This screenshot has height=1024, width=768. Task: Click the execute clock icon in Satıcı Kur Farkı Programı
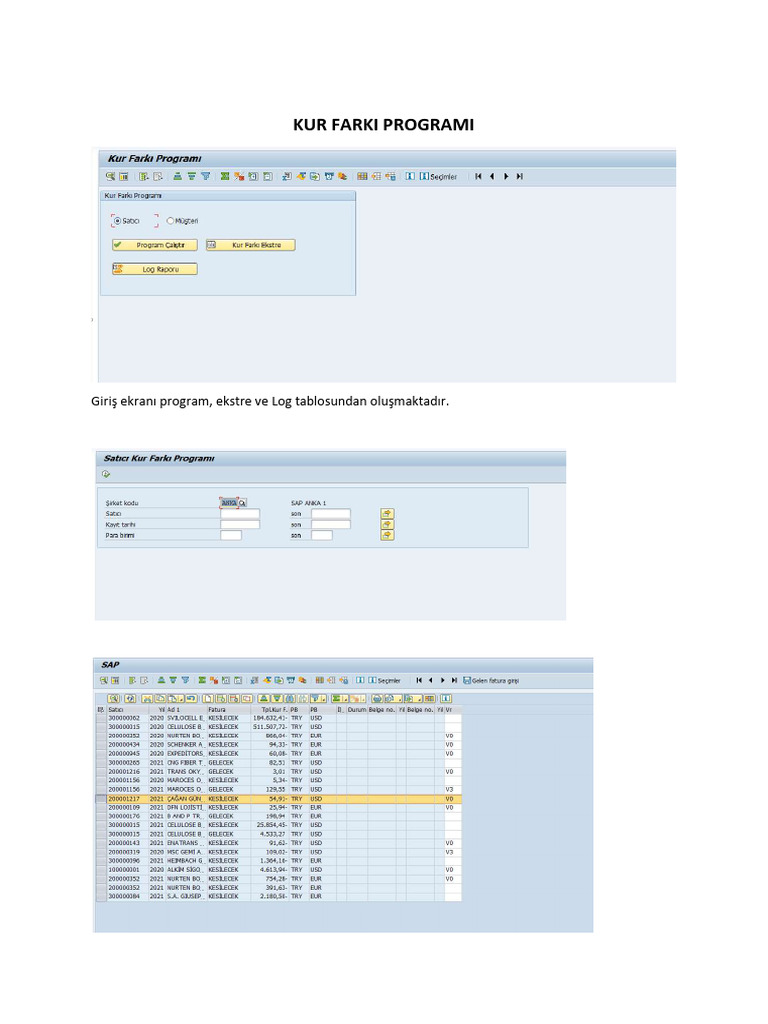coord(106,474)
